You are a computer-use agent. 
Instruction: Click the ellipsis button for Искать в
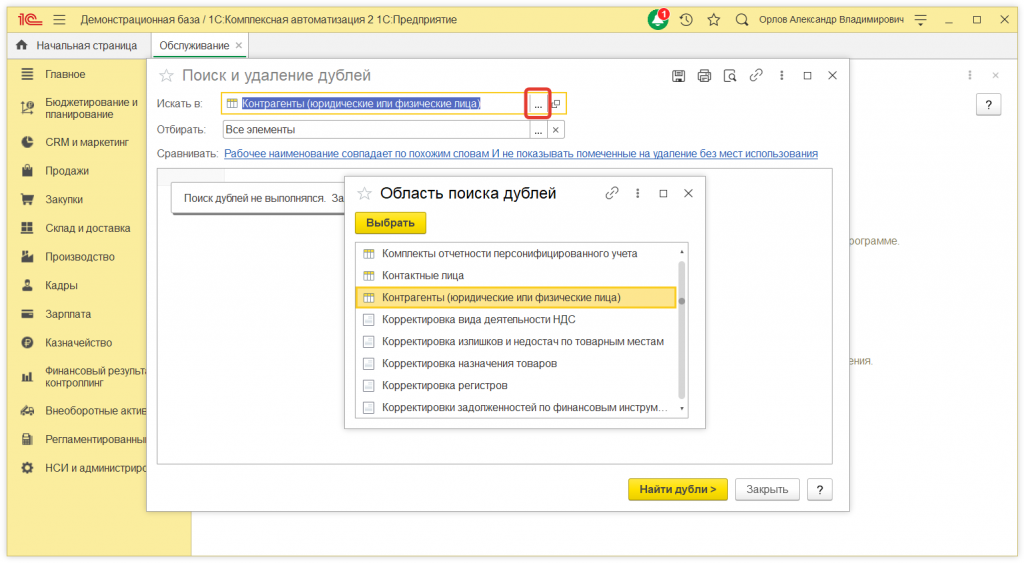[538, 104]
